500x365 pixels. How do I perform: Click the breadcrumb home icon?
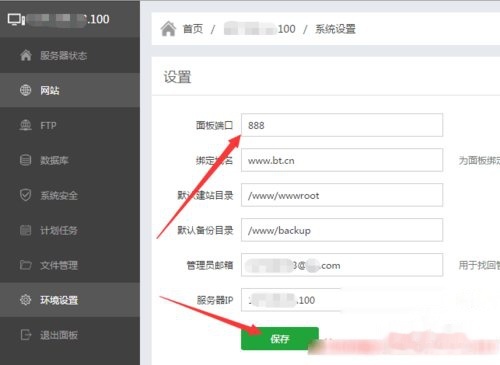[168, 29]
